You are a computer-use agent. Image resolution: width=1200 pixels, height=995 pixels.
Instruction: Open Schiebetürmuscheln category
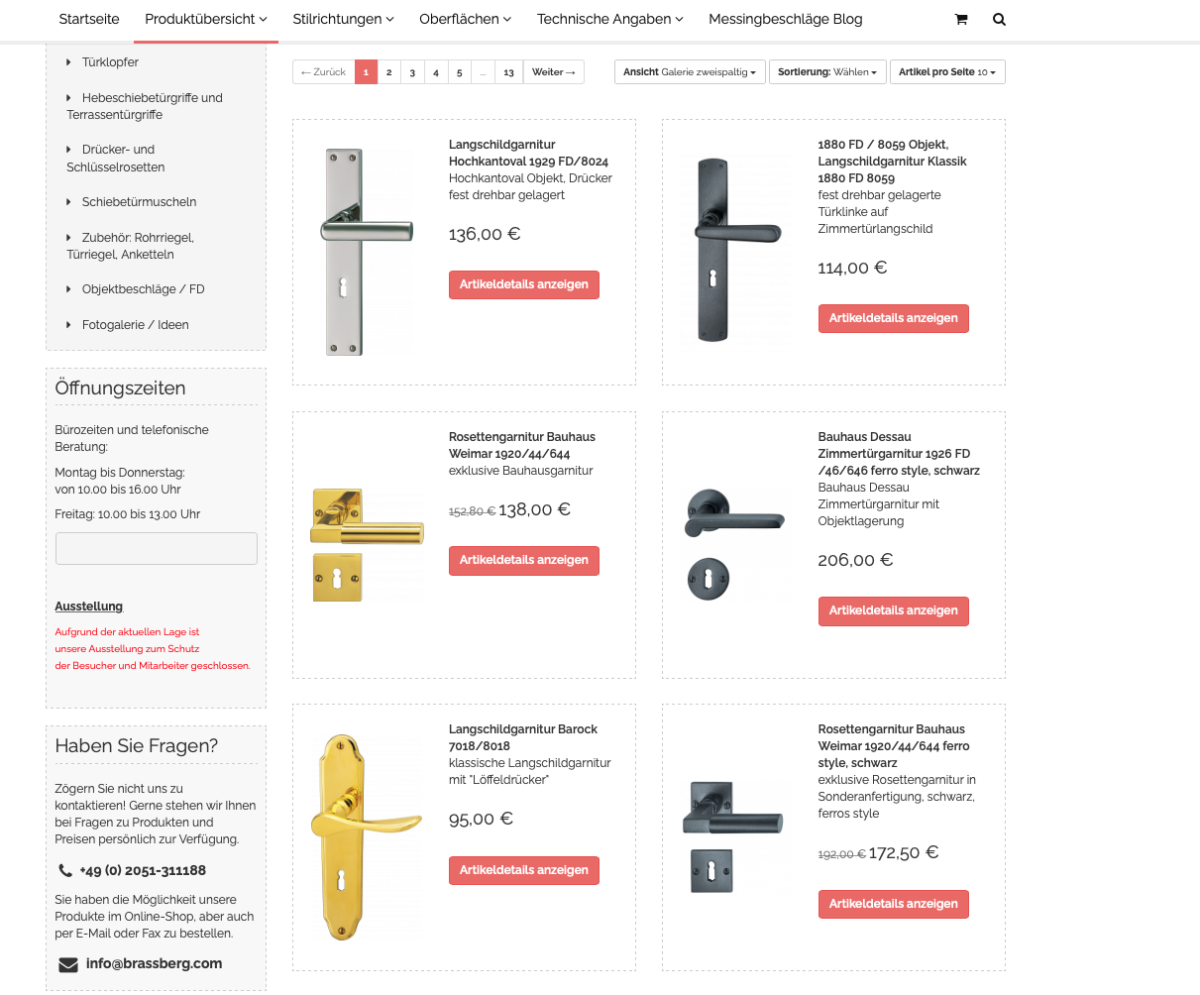(x=139, y=202)
